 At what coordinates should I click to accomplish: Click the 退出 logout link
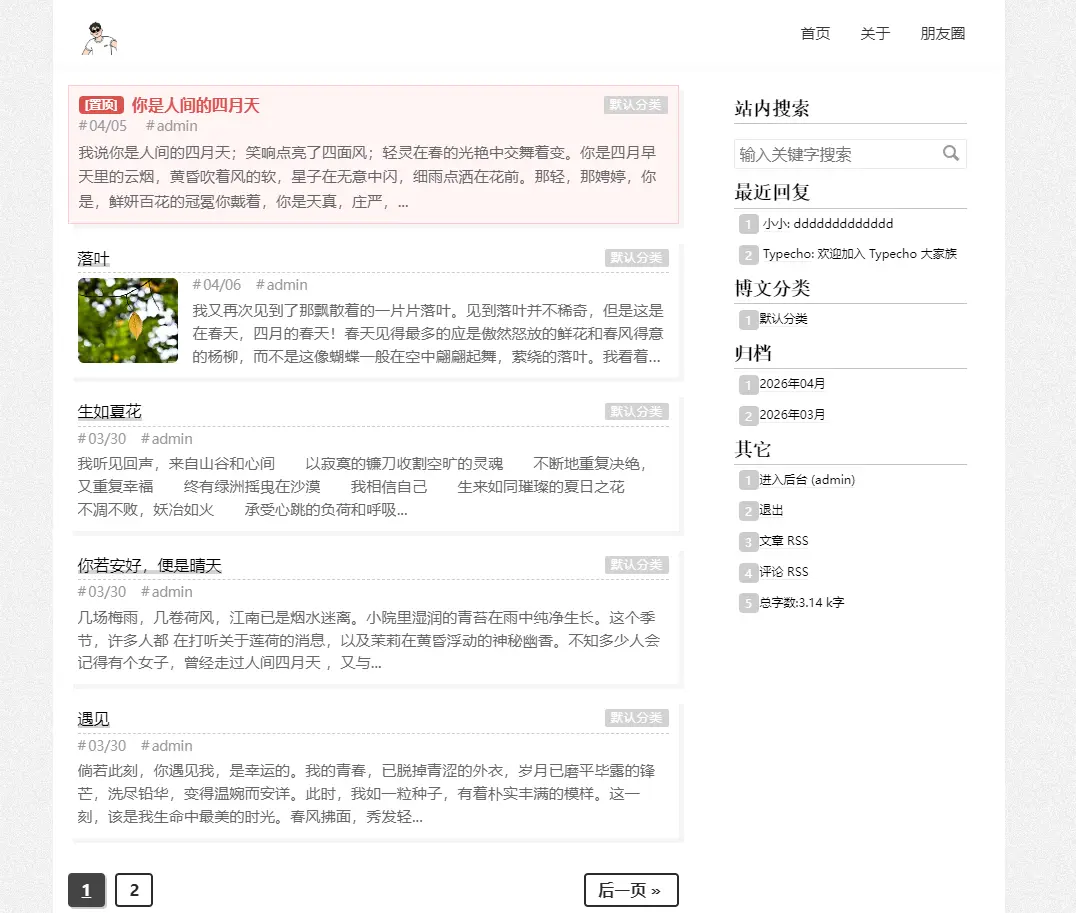(x=771, y=510)
